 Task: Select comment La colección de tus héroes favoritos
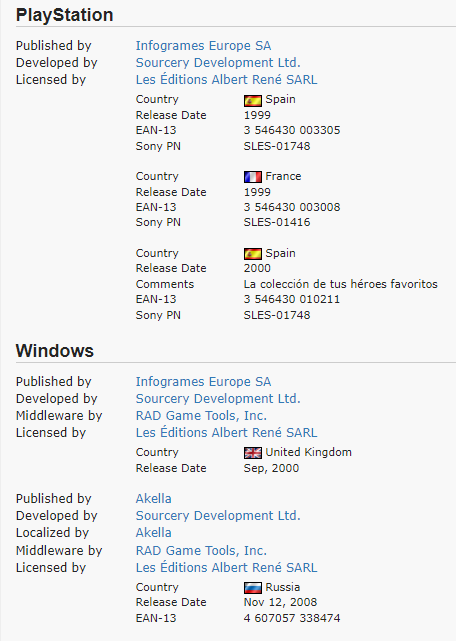click(x=340, y=284)
